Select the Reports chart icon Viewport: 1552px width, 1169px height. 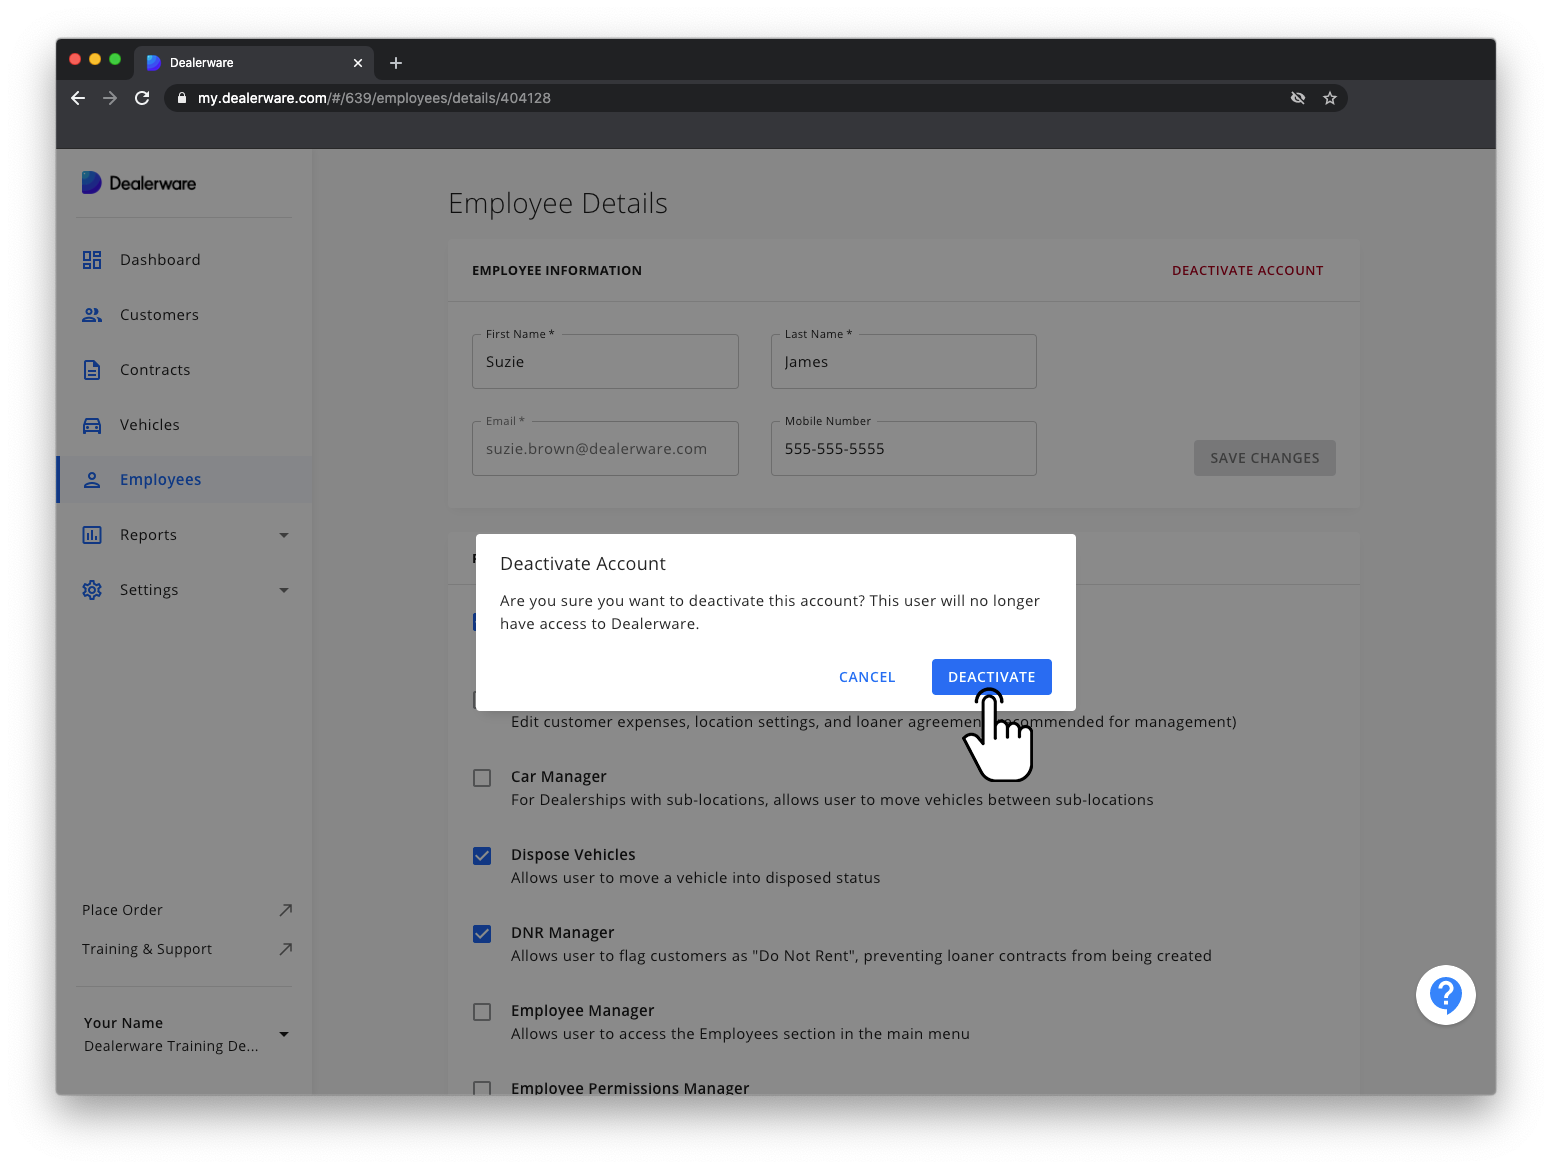point(92,534)
